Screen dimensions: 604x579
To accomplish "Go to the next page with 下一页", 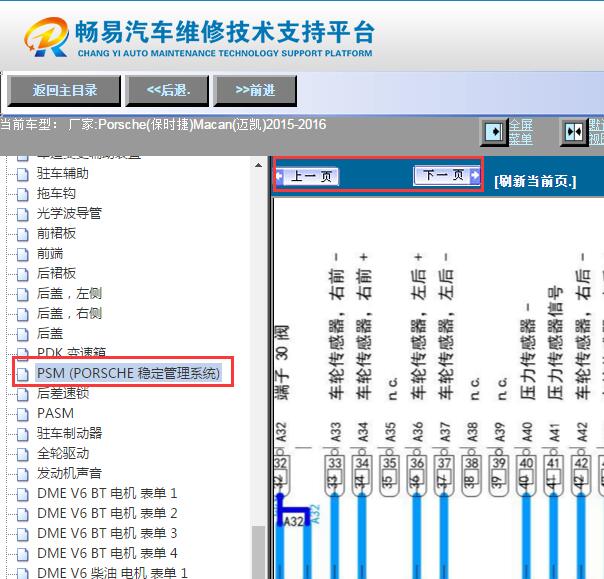I will click(446, 175).
